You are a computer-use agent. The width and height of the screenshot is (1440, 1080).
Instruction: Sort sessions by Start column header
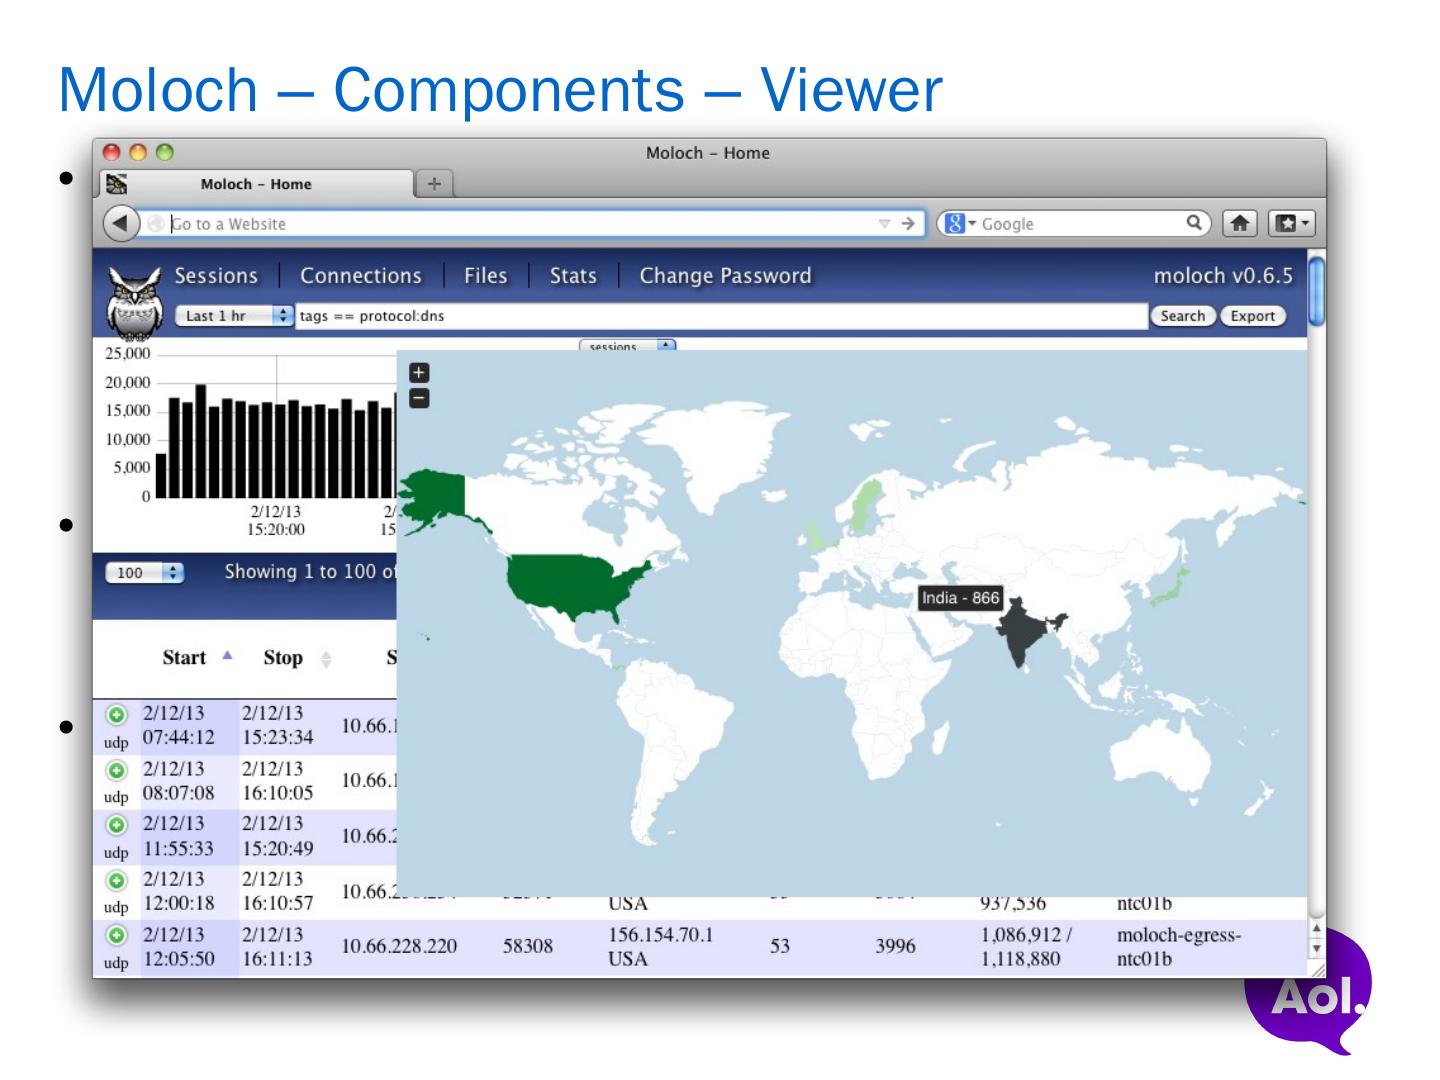point(185,658)
